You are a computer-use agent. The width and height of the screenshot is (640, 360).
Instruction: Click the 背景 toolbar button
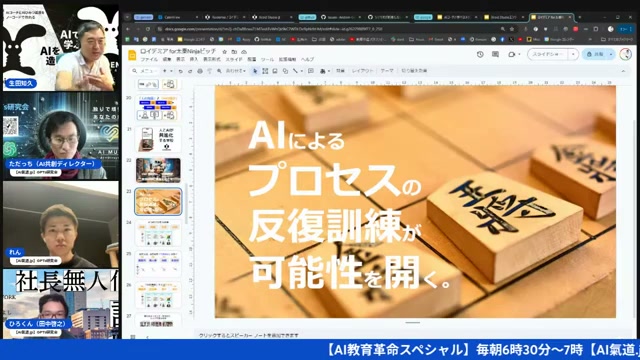pyautogui.click(x=340, y=71)
